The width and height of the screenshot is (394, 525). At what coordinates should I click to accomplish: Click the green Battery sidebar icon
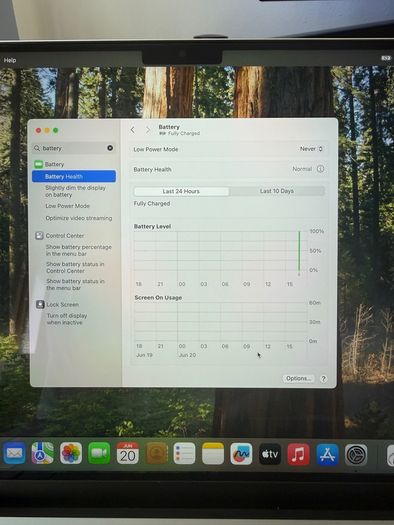click(38, 164)
